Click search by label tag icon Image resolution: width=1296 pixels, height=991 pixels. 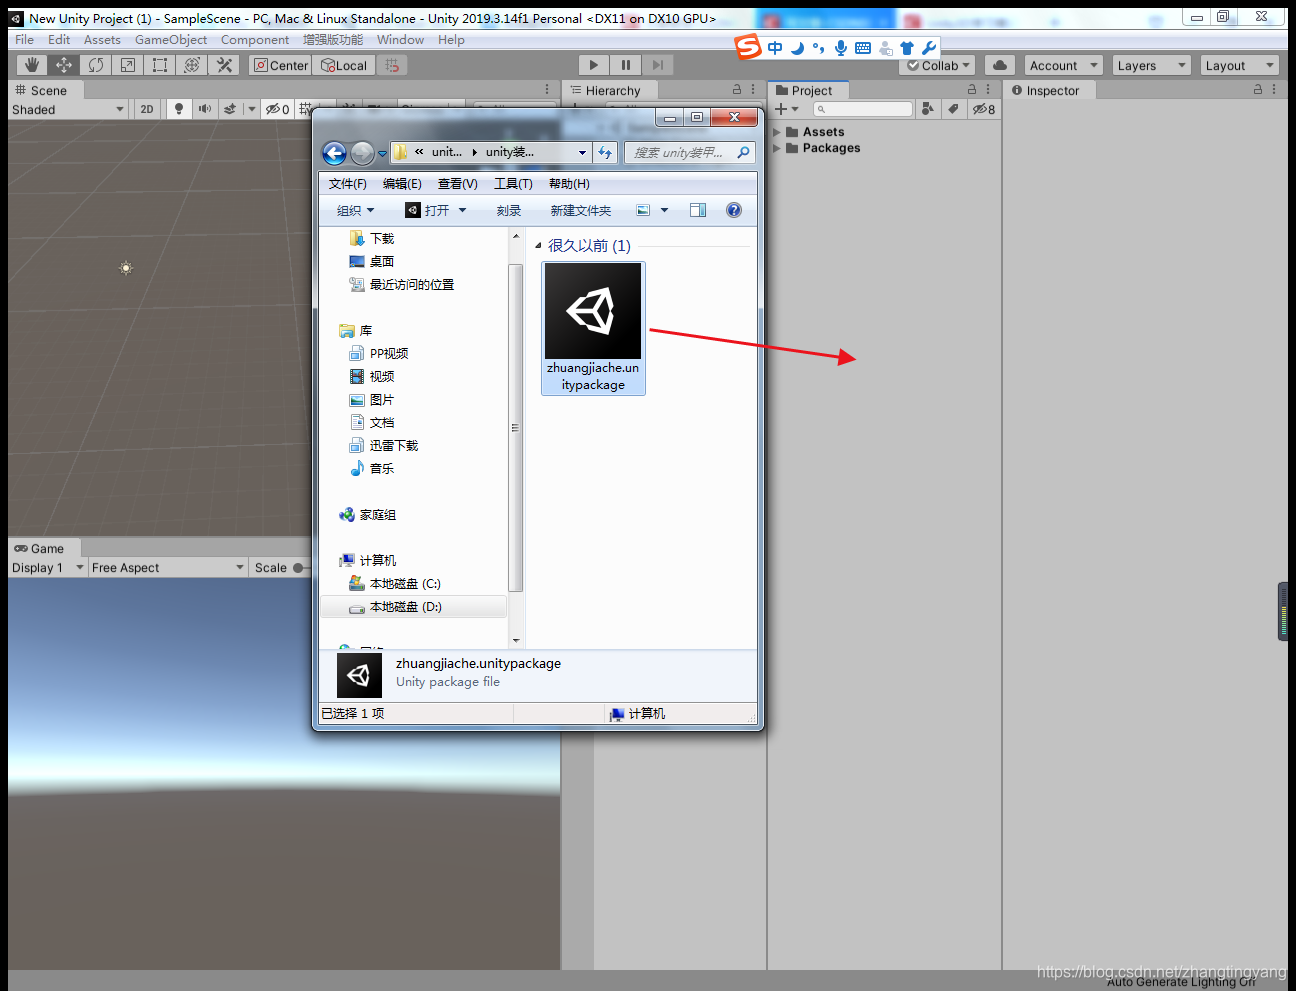tap(953, 109)
